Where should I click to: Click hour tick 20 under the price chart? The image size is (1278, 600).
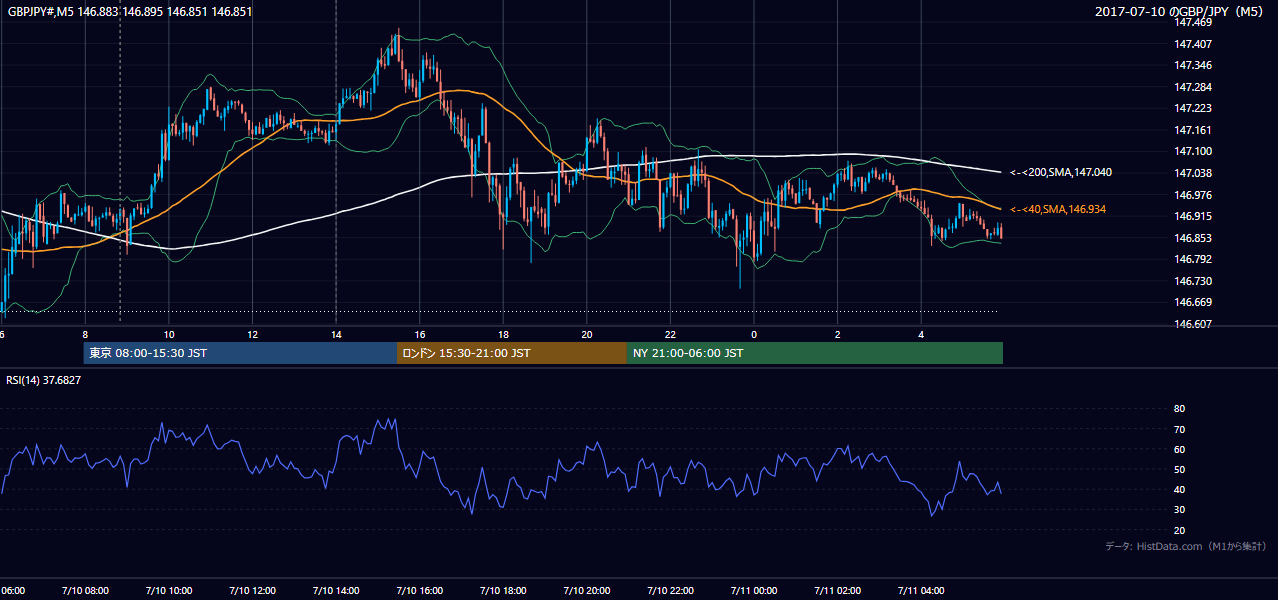(587, 334)
